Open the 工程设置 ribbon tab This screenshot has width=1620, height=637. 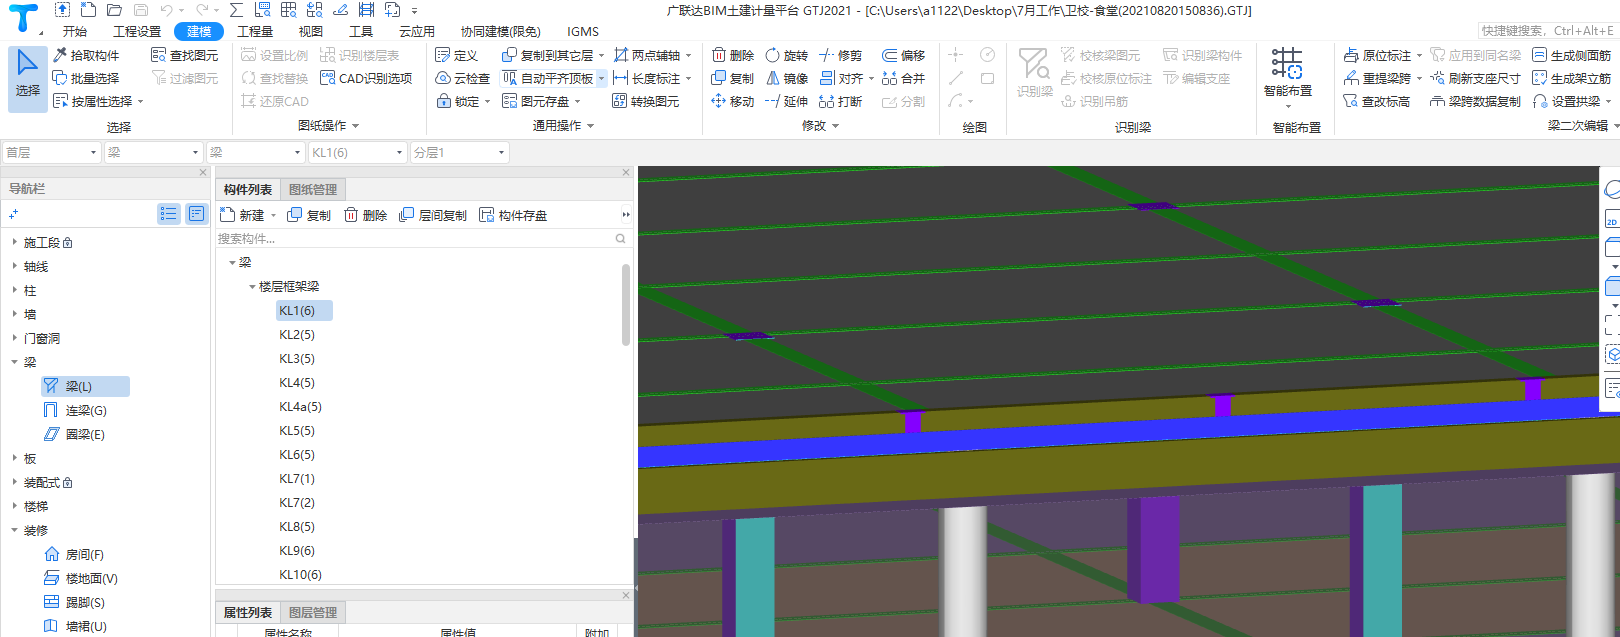click(x=137, y=31)
